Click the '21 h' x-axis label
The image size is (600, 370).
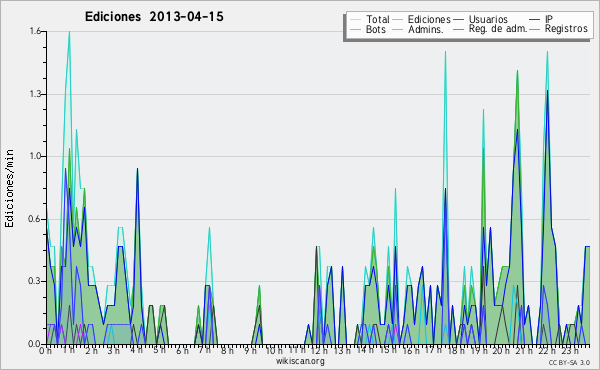[523, 350]
